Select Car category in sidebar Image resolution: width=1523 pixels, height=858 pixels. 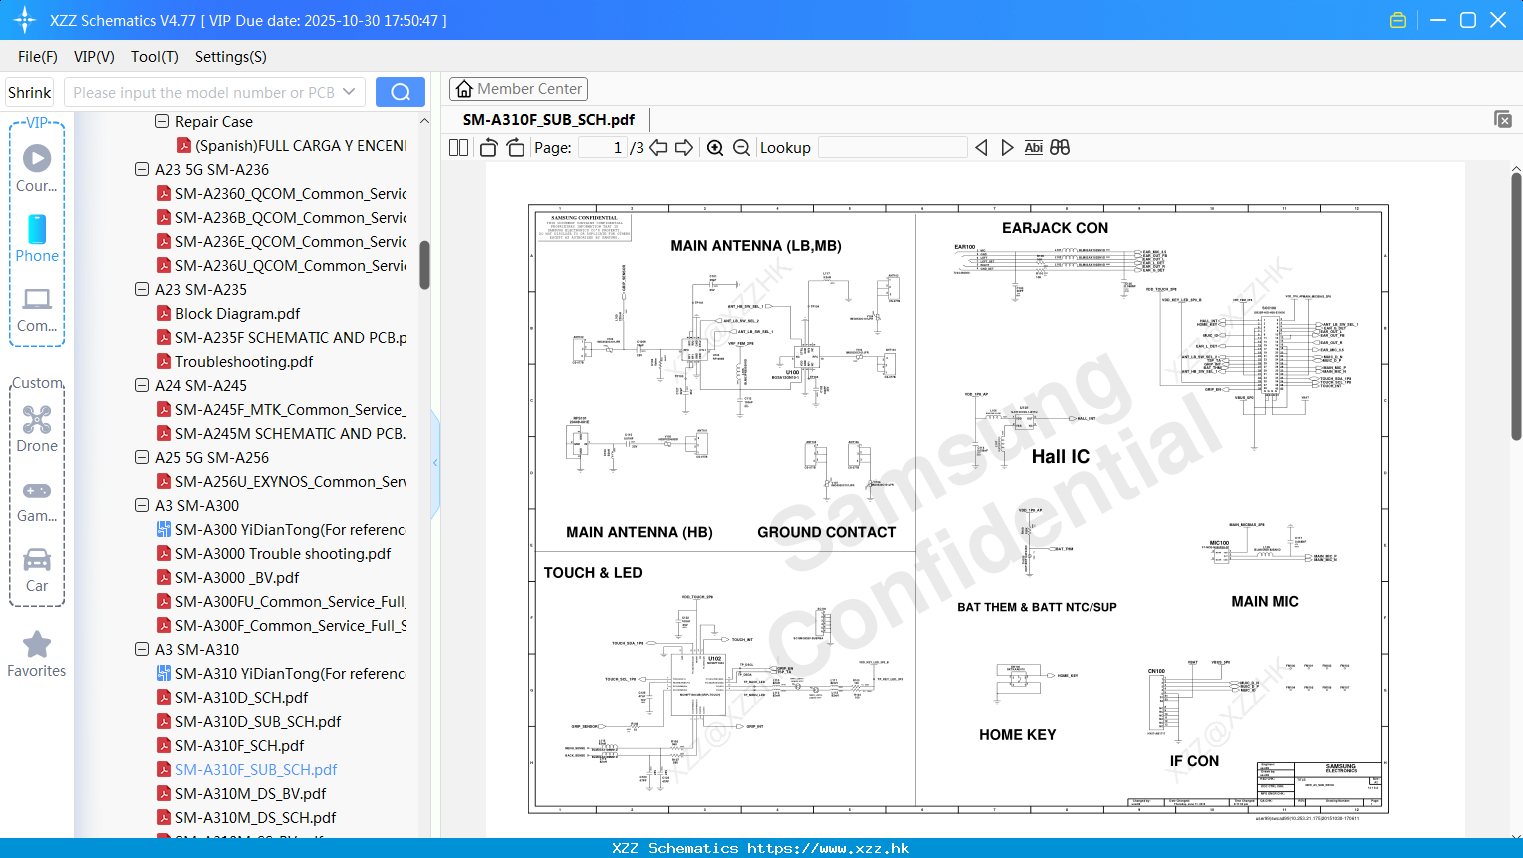point(37,570)
